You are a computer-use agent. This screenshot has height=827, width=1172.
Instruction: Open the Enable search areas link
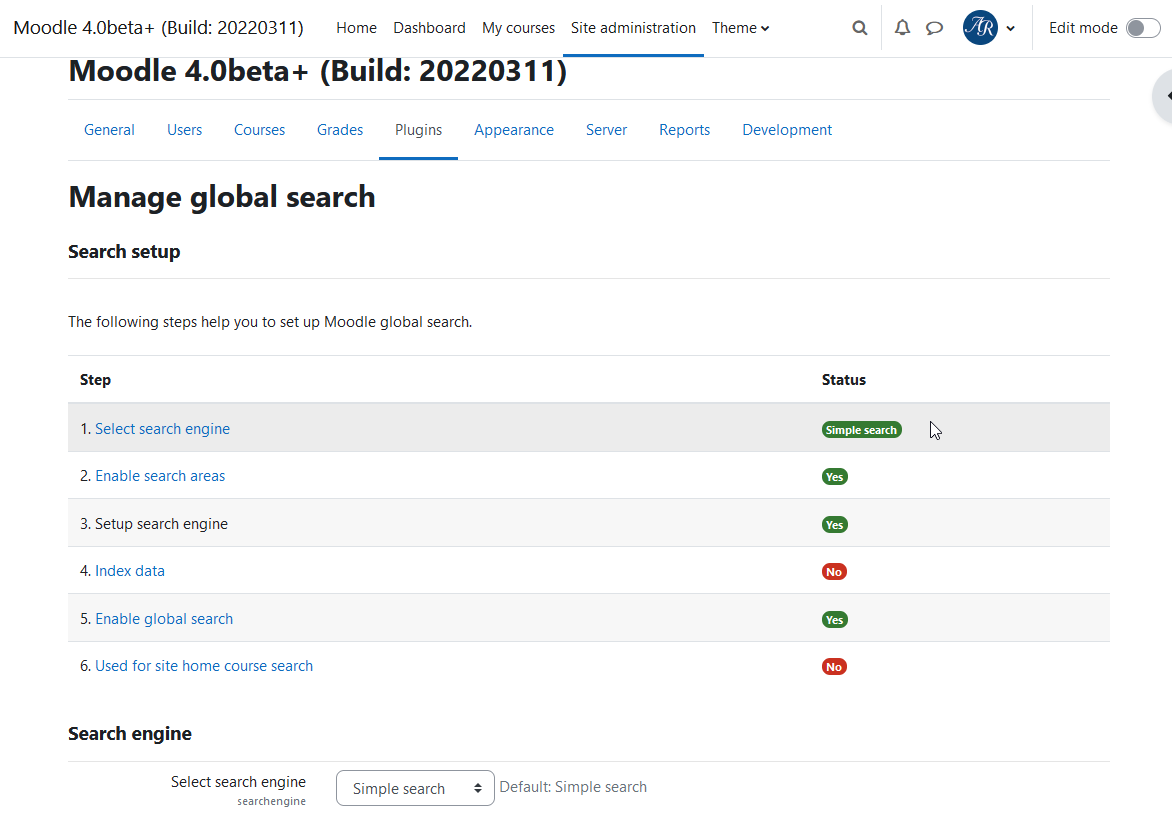point(160,476)
